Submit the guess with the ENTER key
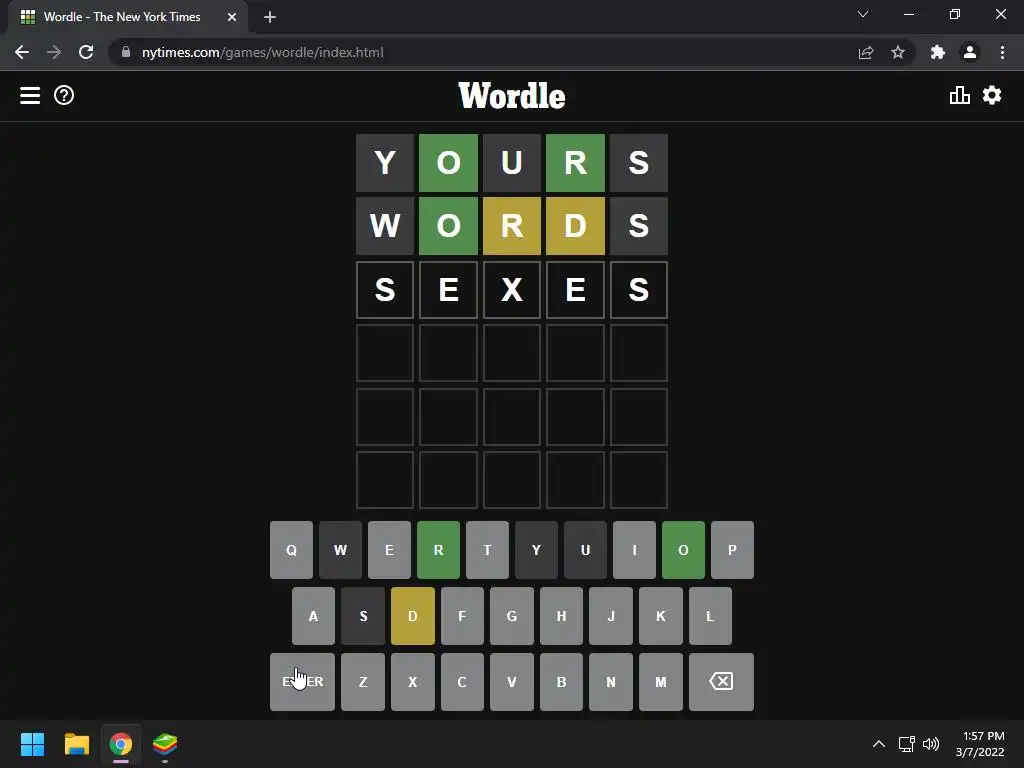 click(x=302, y=682)
